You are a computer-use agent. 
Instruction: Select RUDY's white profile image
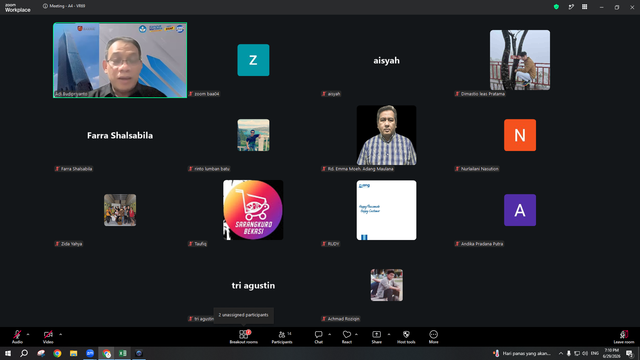coord(386,210)
